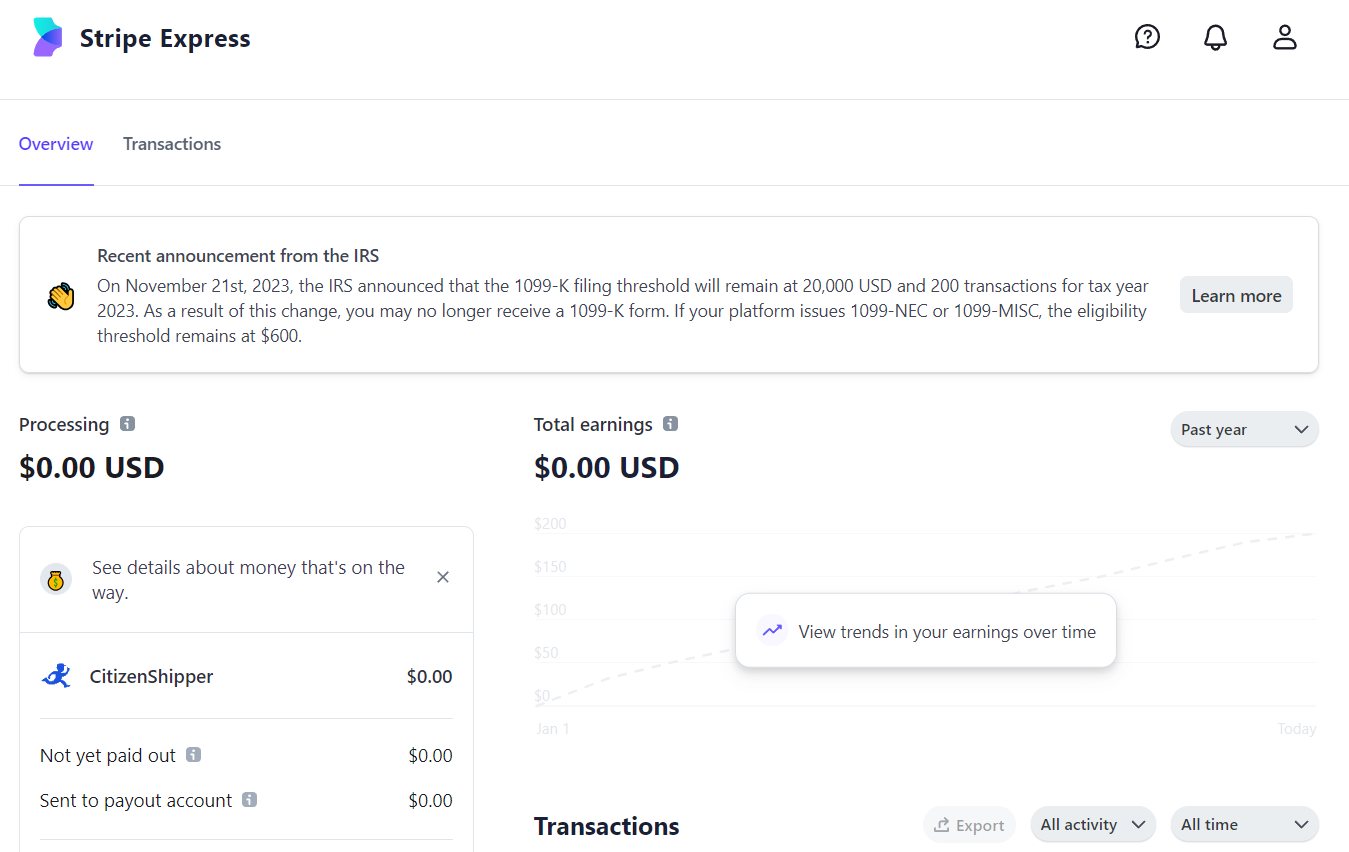
Task: Click the CitizenShipper running figure icon
Action: pyautogui.click(x=56, y=676)
